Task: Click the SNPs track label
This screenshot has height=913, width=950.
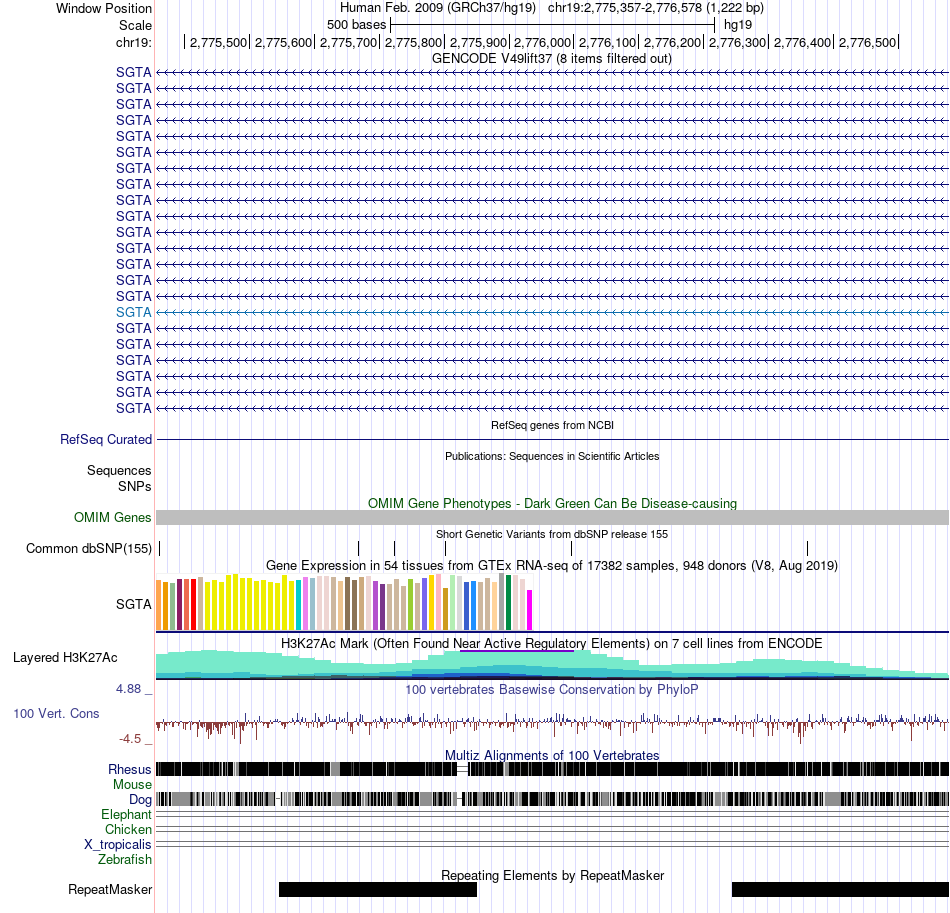Action: coord(135,486)
